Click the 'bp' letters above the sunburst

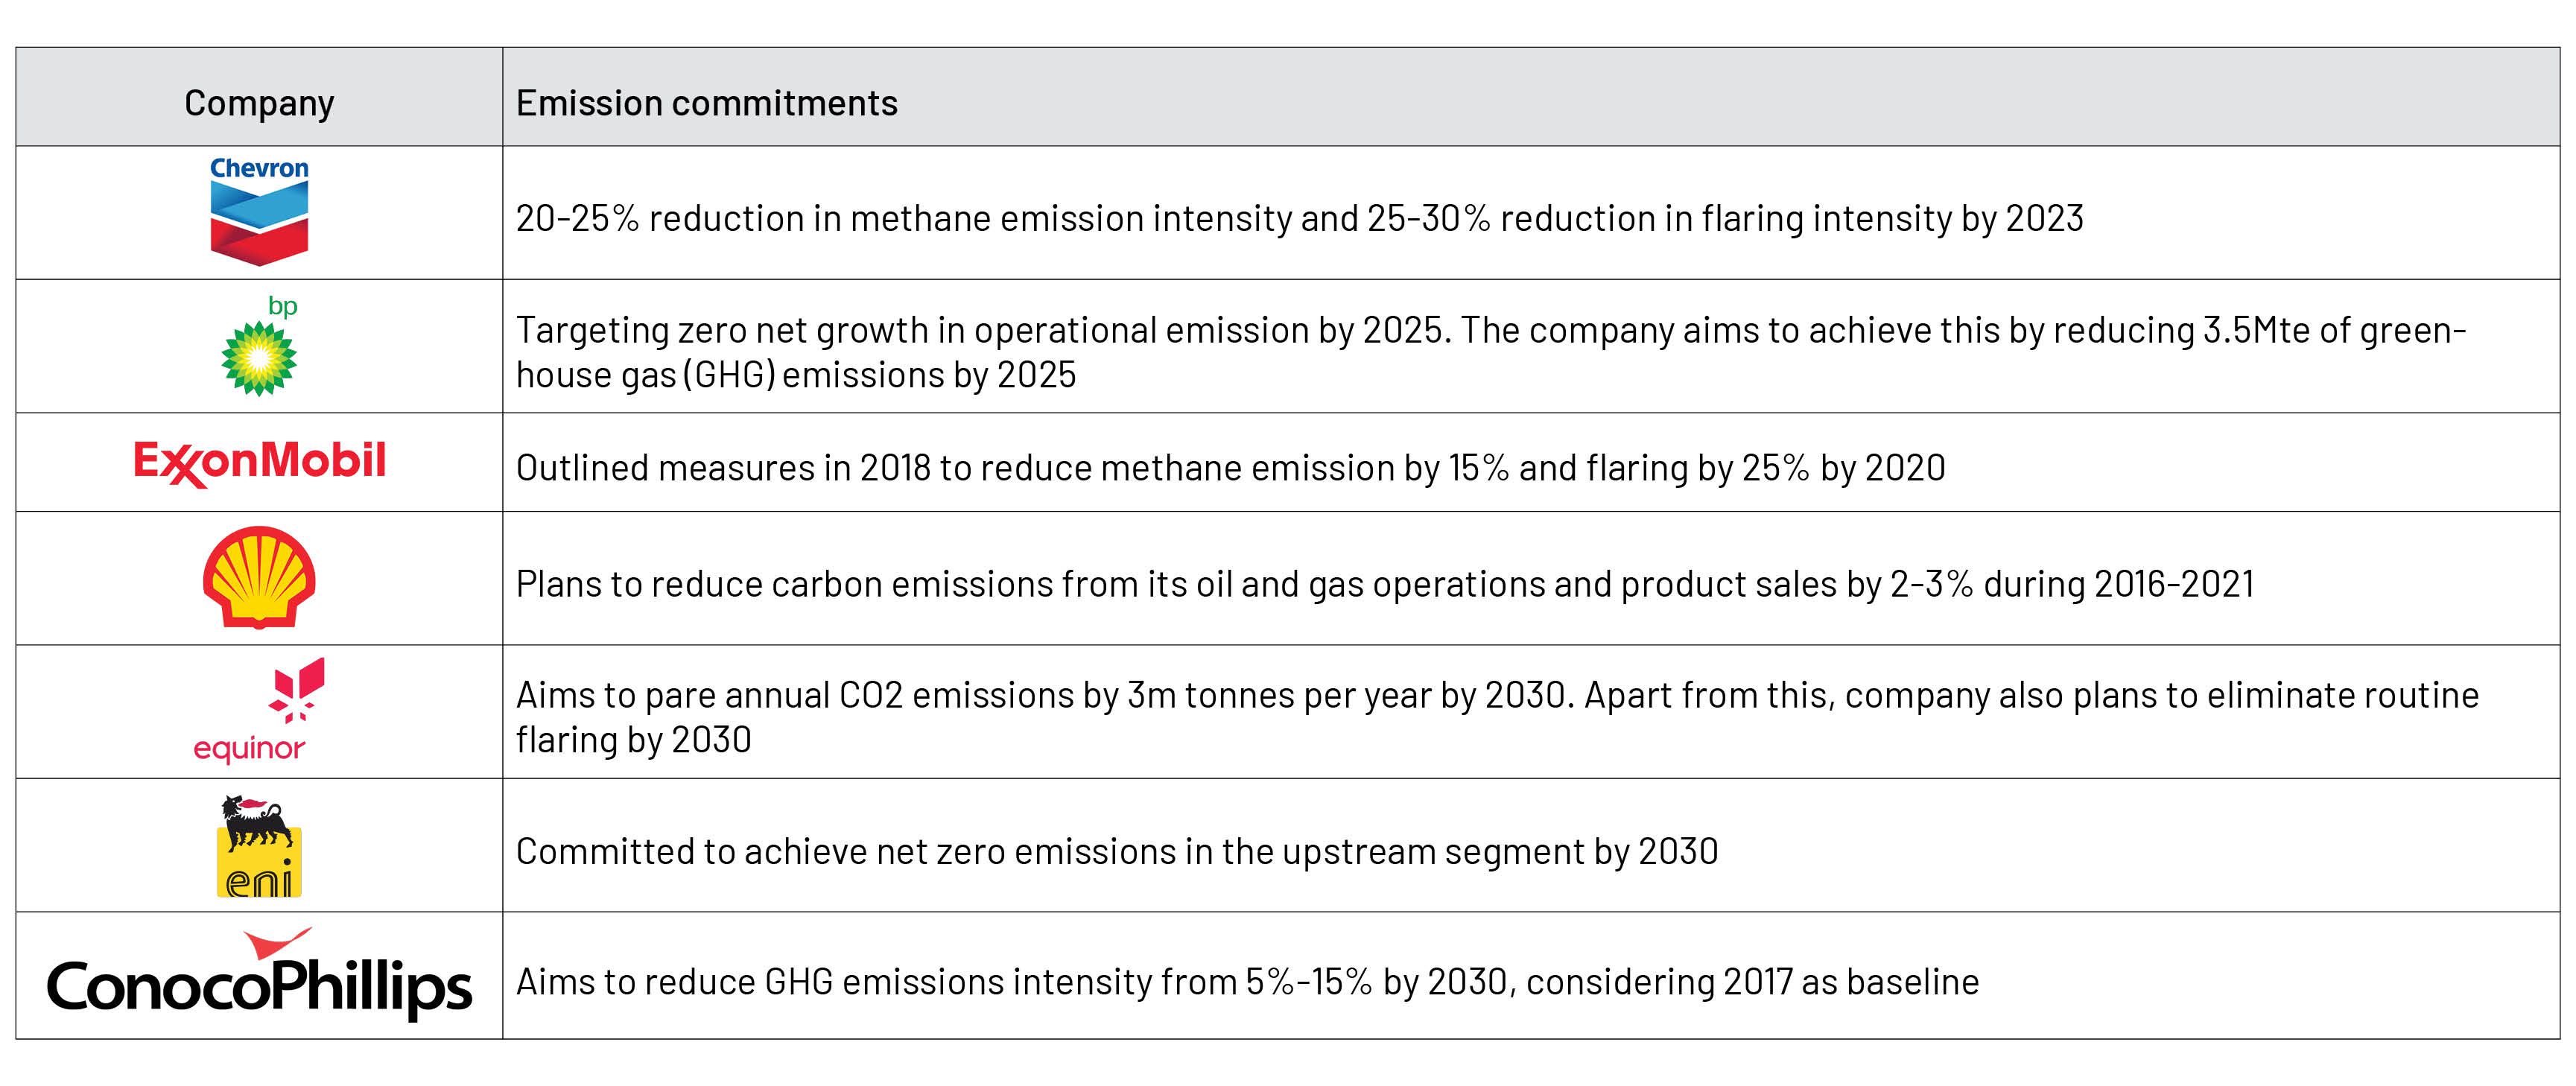point(283,306)
